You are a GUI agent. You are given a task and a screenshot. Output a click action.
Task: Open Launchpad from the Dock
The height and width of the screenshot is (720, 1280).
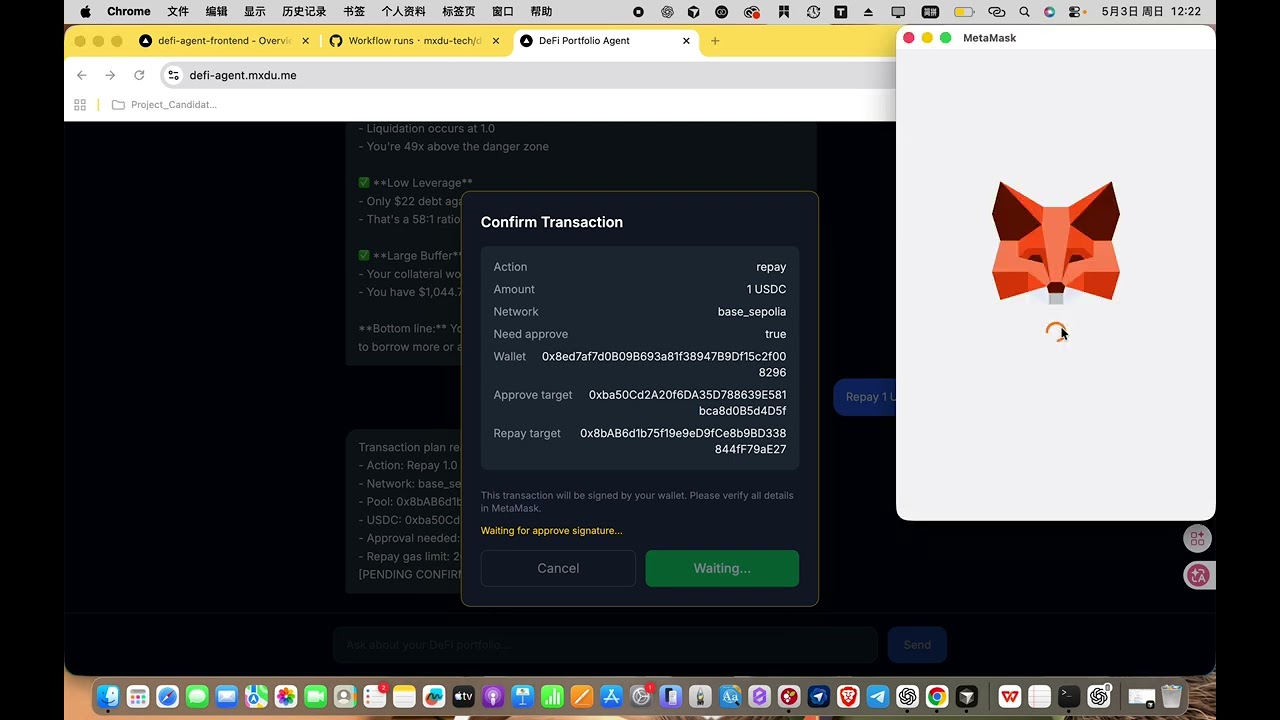(138, 697)
